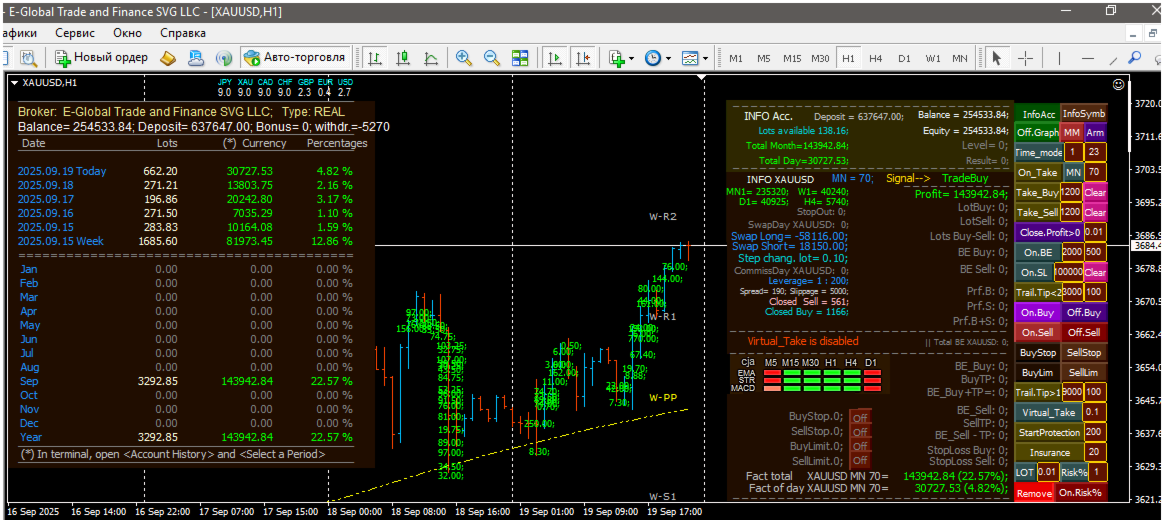Click the Risk% value field
1168x520 pixels.
(x=1096, y=472)
